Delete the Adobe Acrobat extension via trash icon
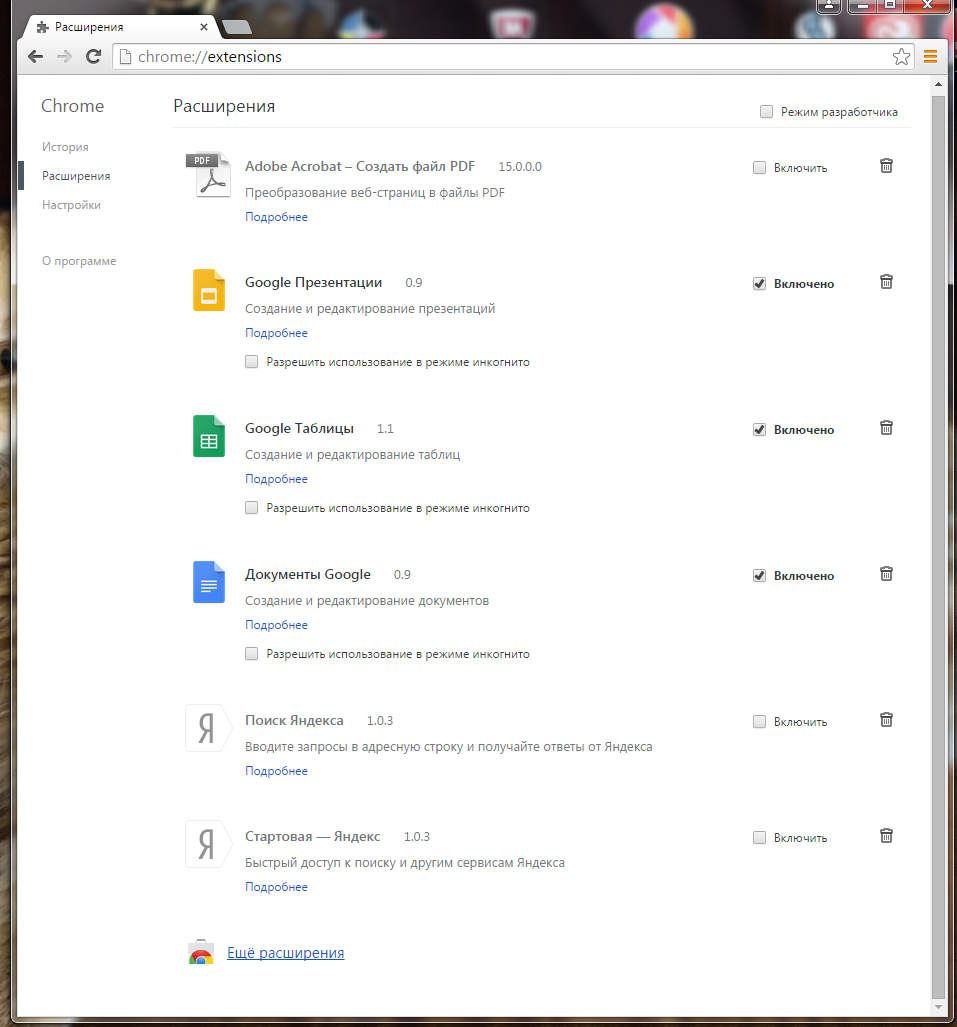957x1027 pixels. 885,166
